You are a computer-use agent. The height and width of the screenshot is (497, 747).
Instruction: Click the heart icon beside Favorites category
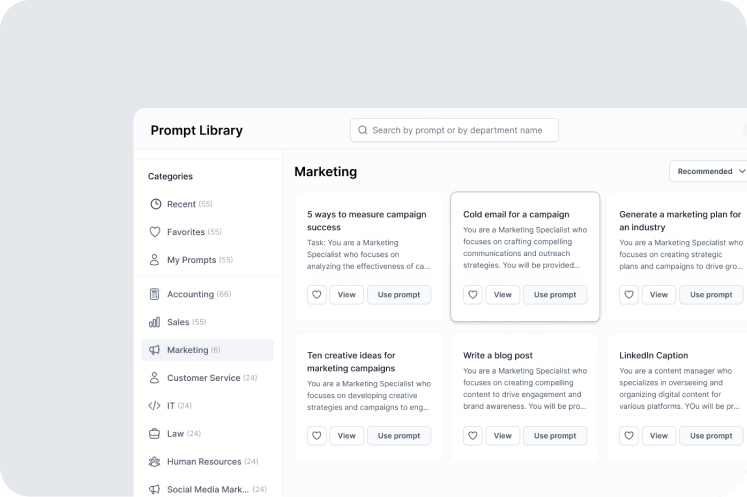coord(155,232)
